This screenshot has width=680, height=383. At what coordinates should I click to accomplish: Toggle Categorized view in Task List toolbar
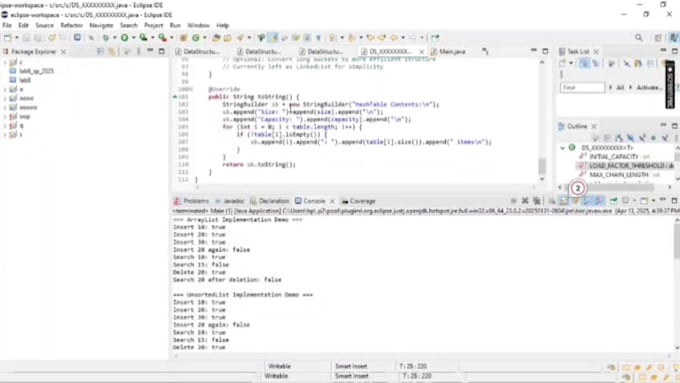(x=584, y=64)
